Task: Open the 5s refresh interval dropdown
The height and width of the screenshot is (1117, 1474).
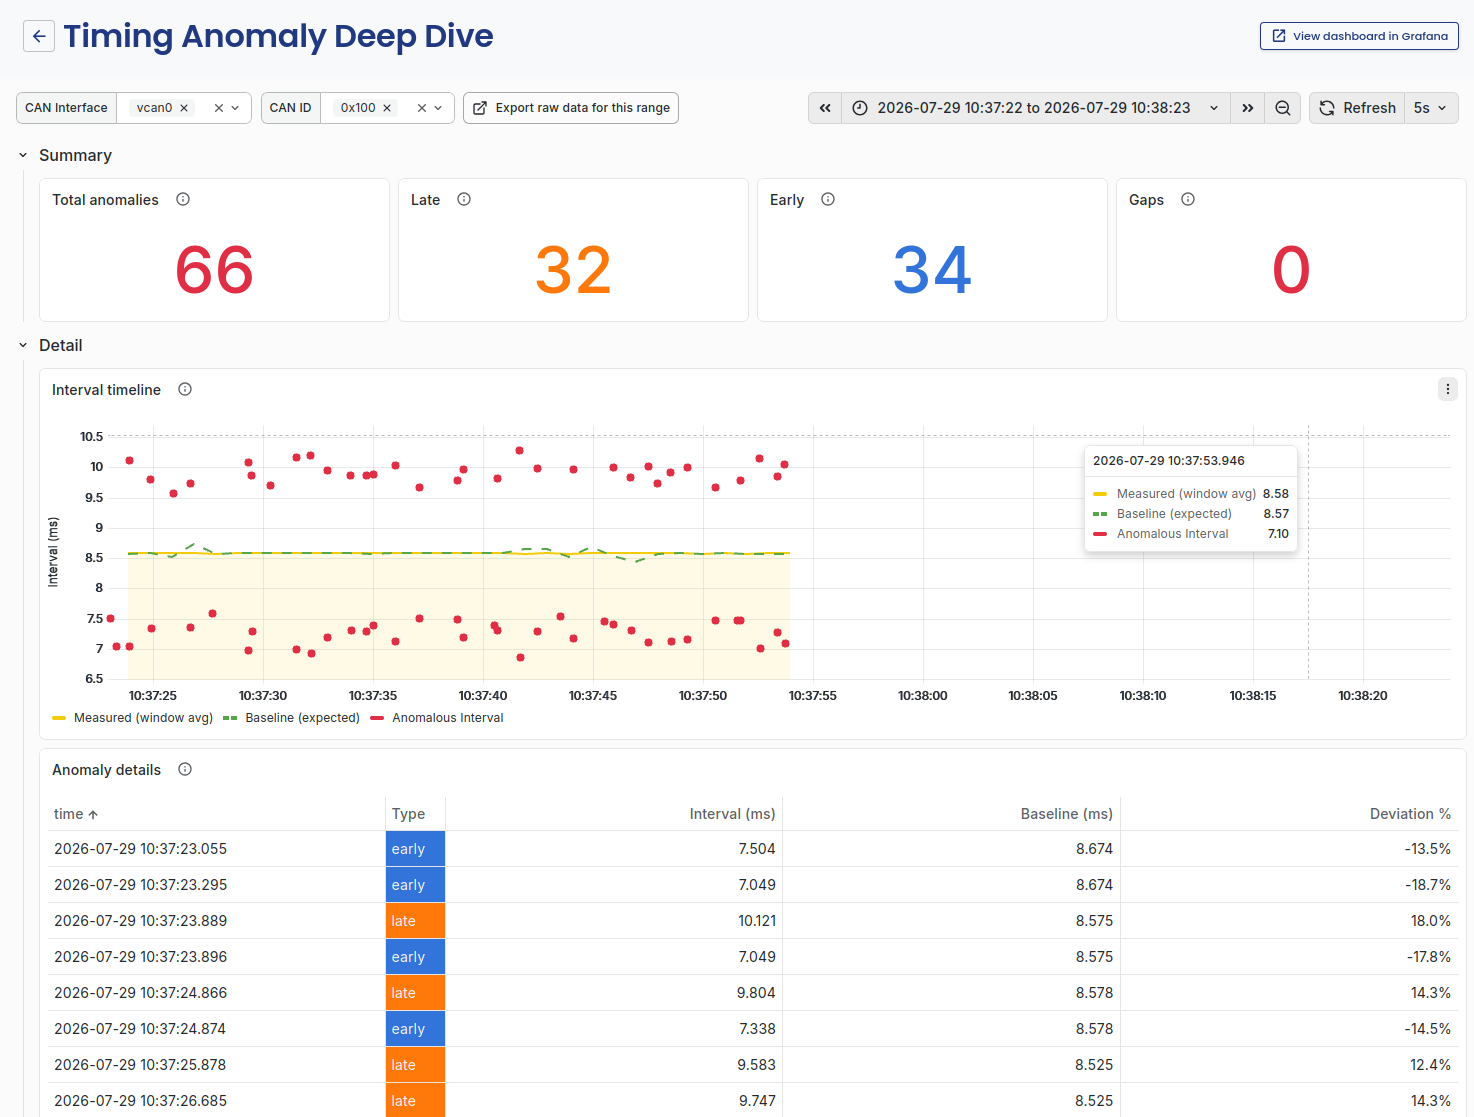Action: [x=1431, y=108]
